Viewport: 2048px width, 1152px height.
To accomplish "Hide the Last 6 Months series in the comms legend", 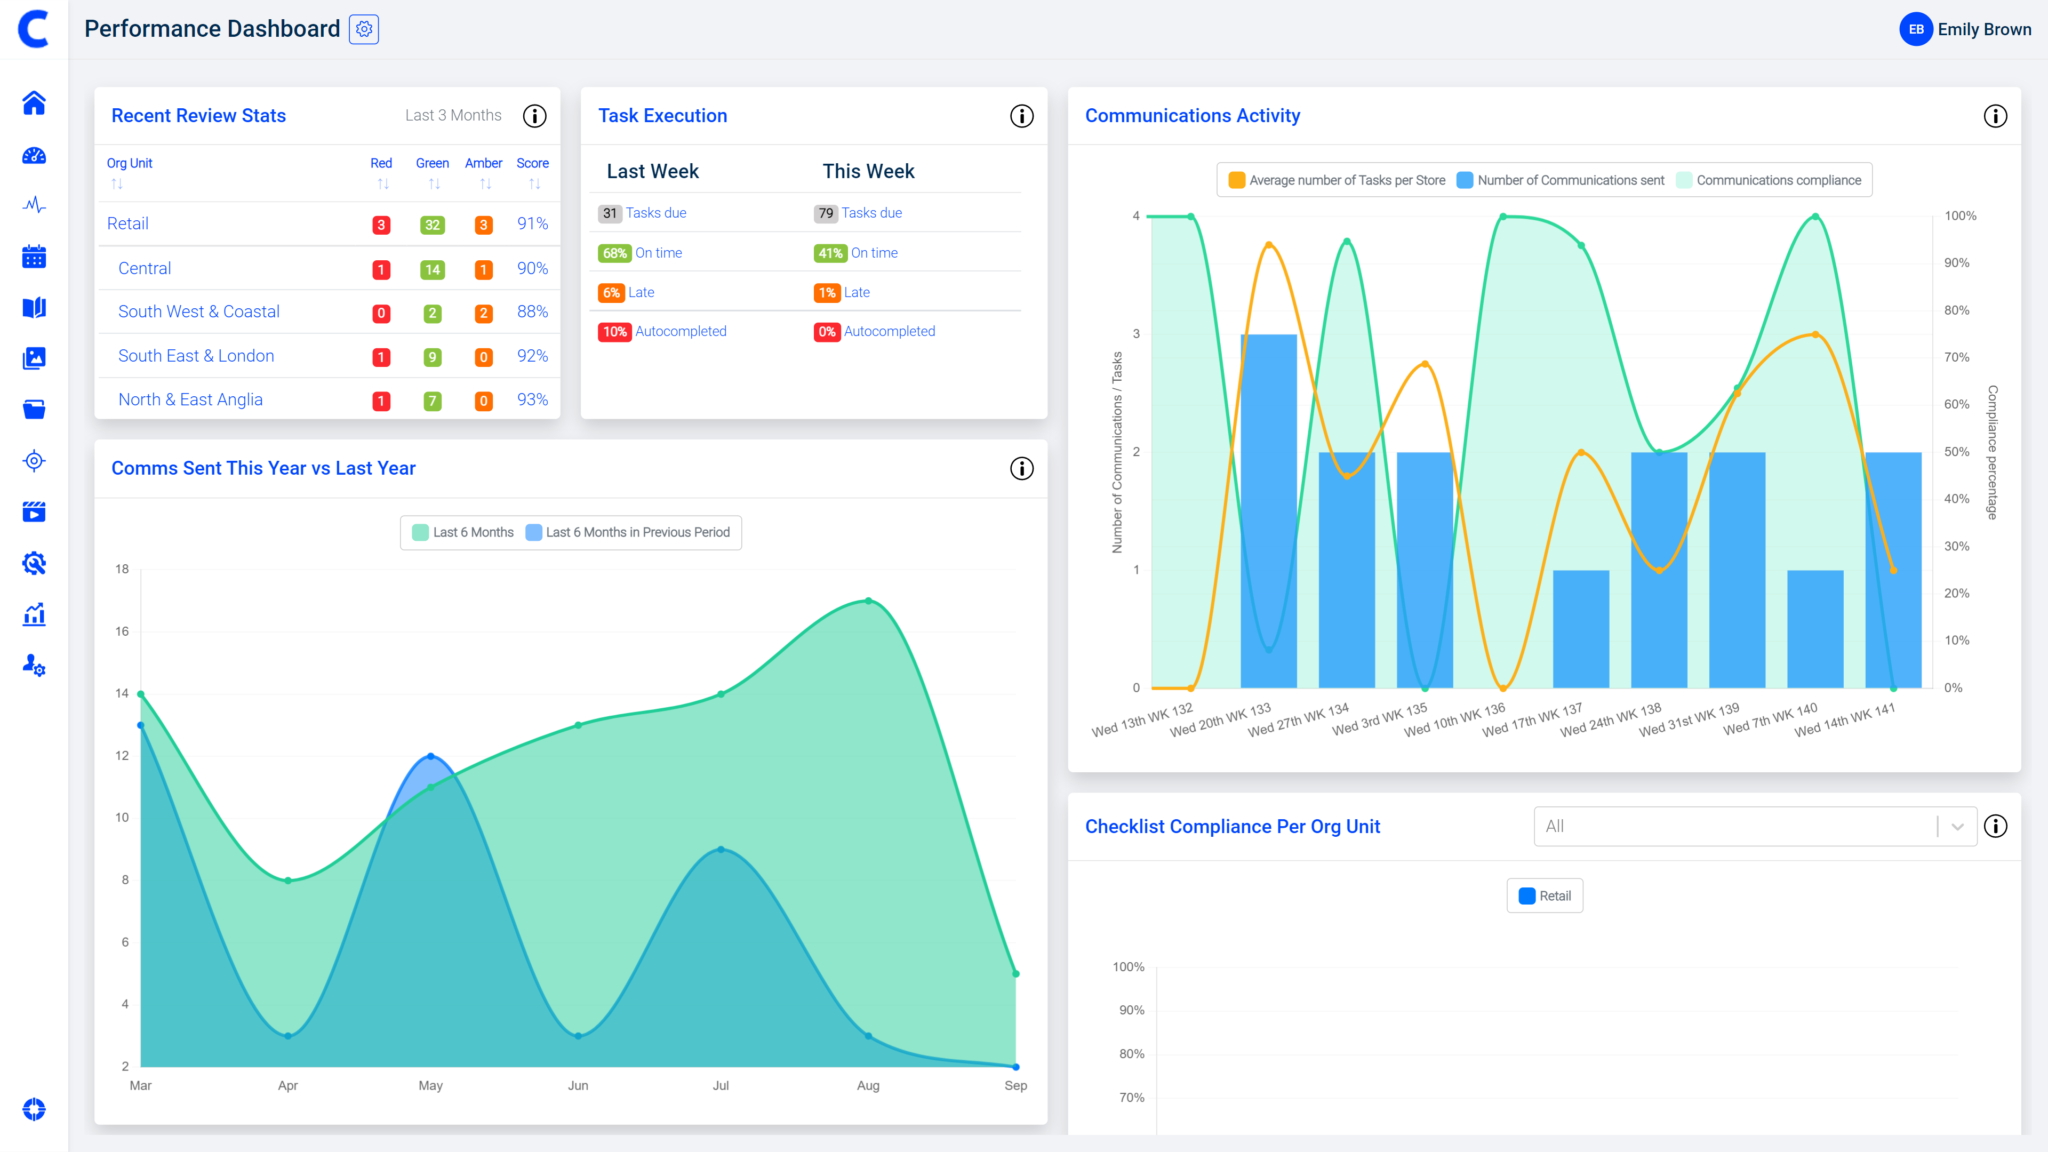I will coord(461,532).
